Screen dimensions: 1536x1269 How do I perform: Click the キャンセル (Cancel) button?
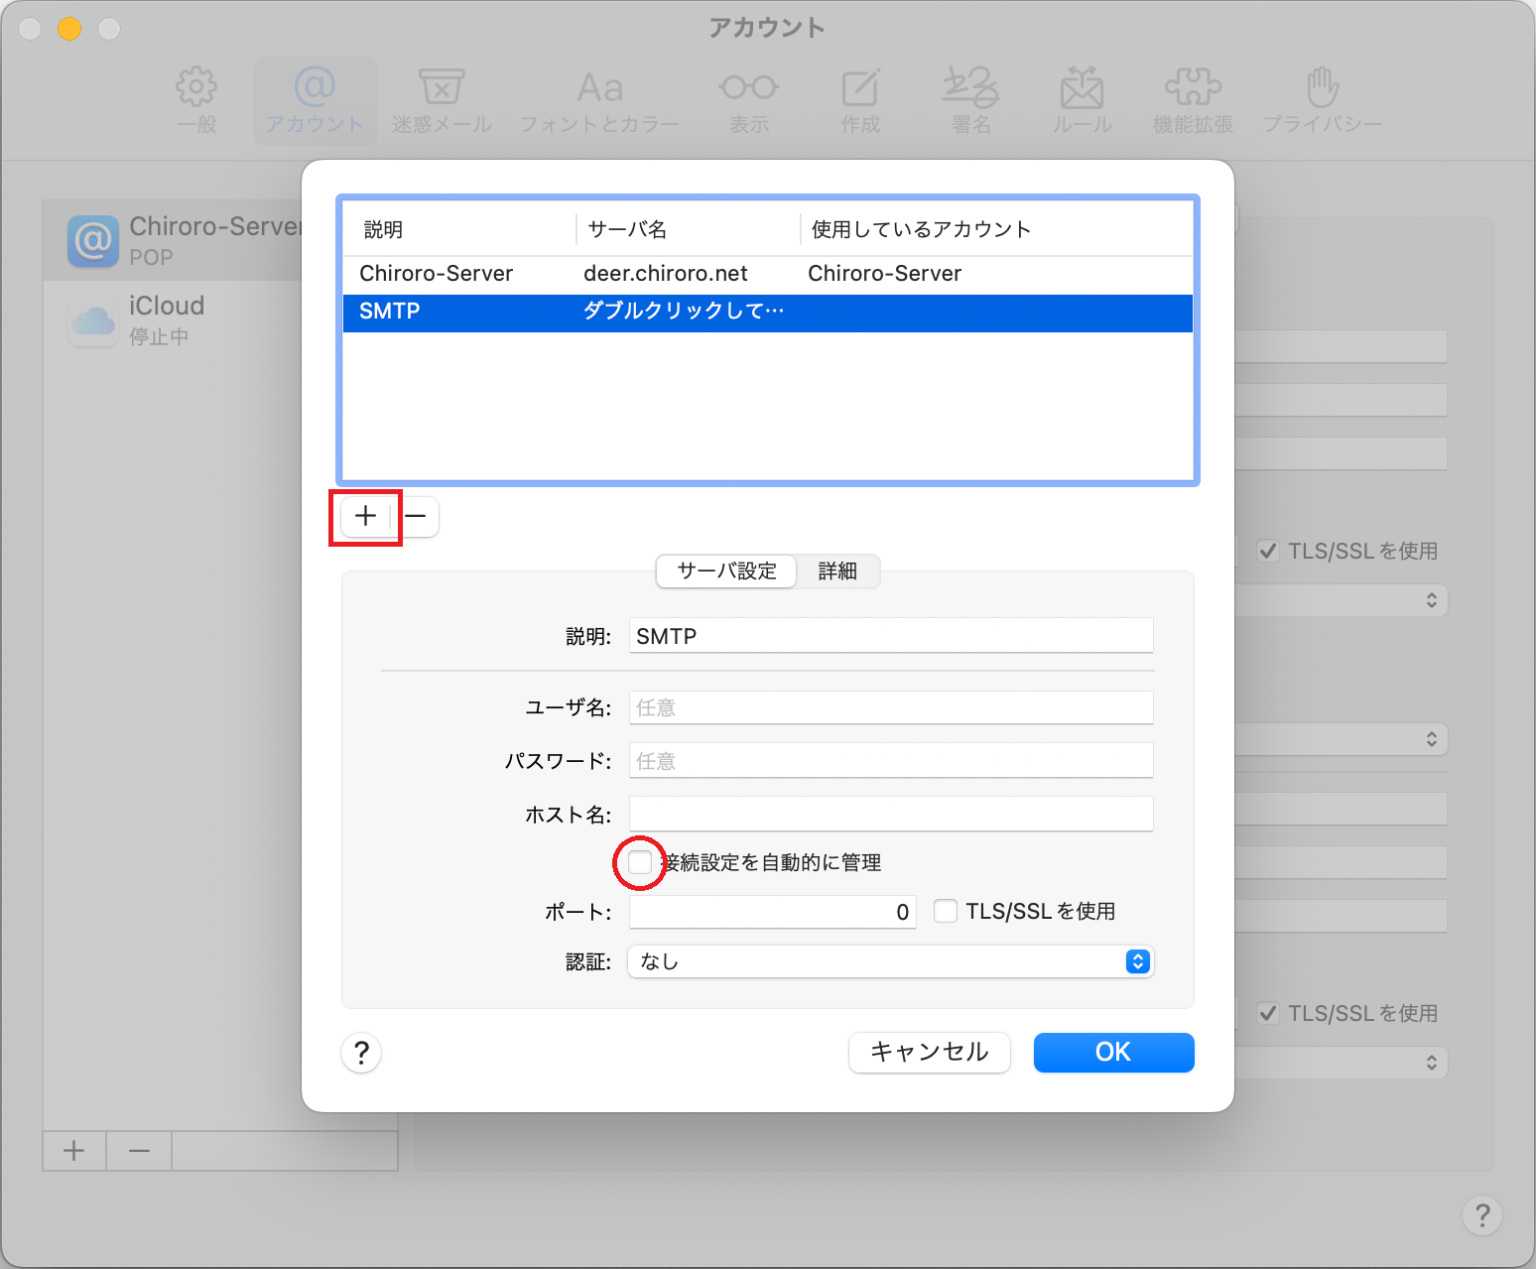(x=928, y=1052)
